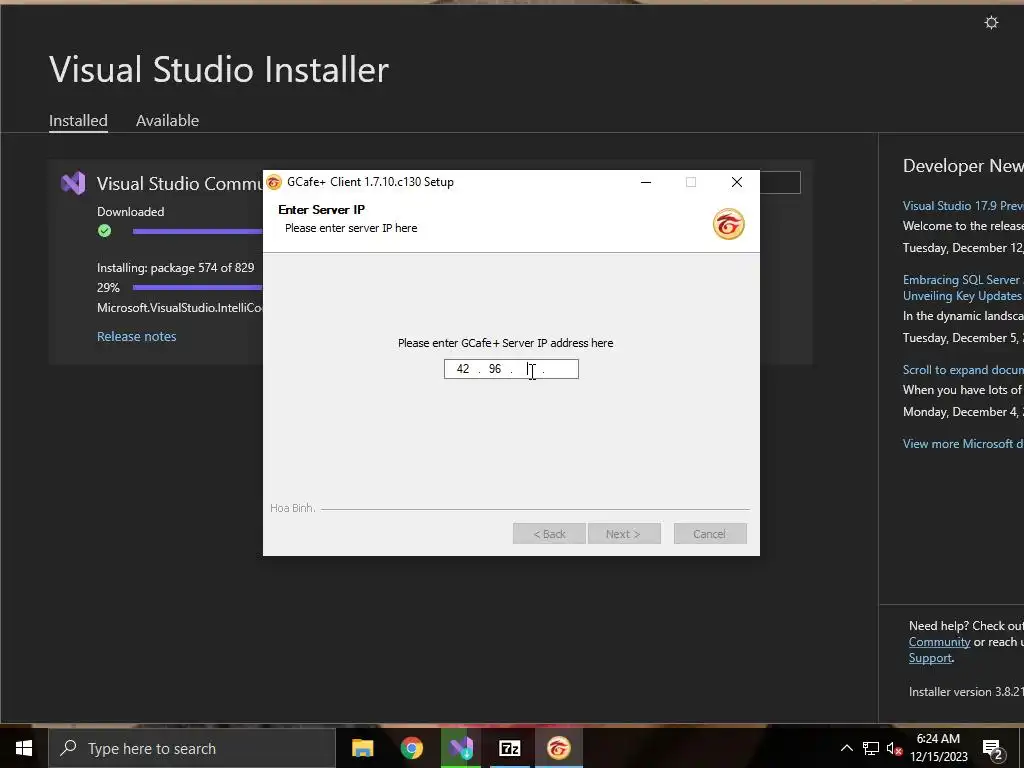Click the Downloaded progress bar
Image resolution: width=1024 pixels, height=768 pixels.
coord(197,231)
